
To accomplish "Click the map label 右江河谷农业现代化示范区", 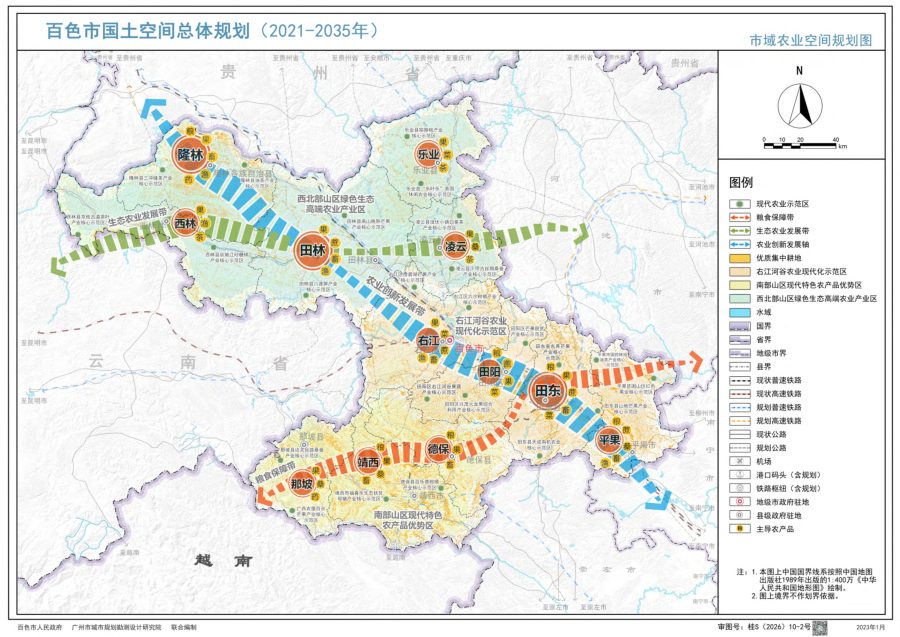I will click(481, 326).
